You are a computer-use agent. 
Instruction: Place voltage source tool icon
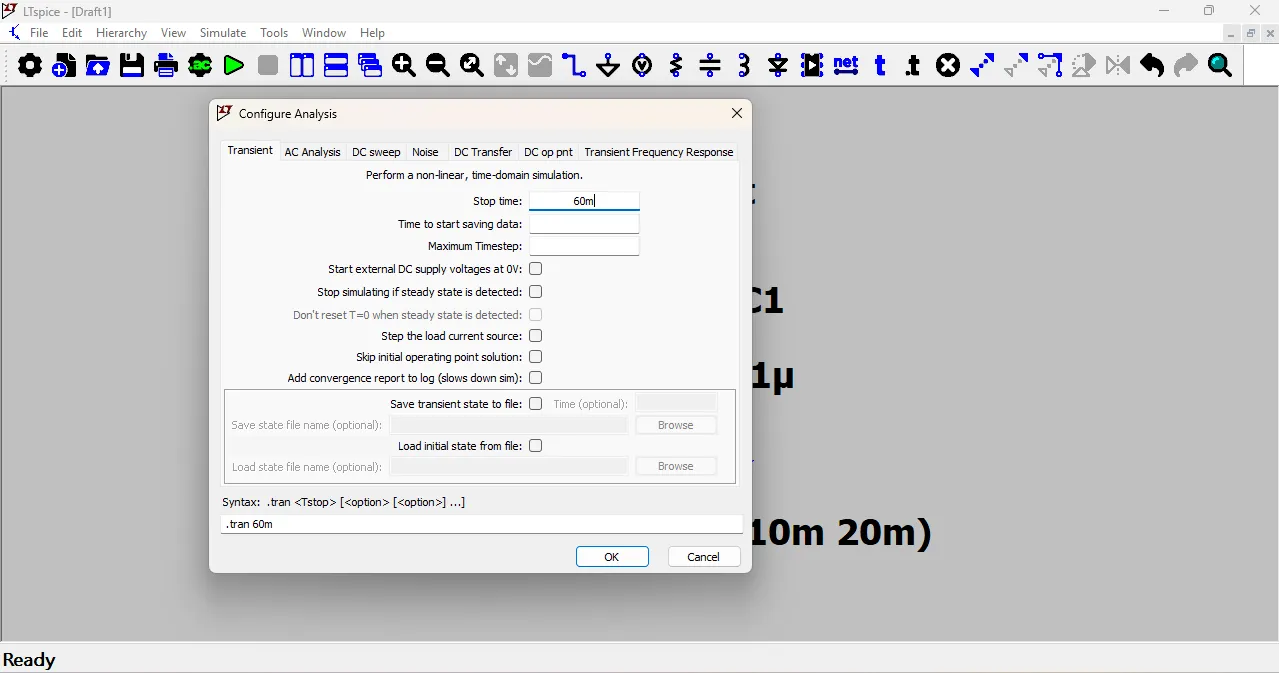[x=642, y=66]
